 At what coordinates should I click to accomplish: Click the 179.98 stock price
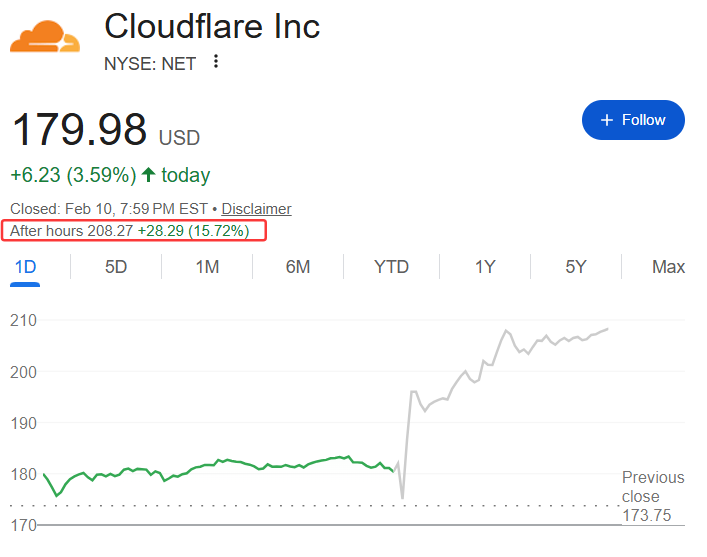click(x=78, y=130)
